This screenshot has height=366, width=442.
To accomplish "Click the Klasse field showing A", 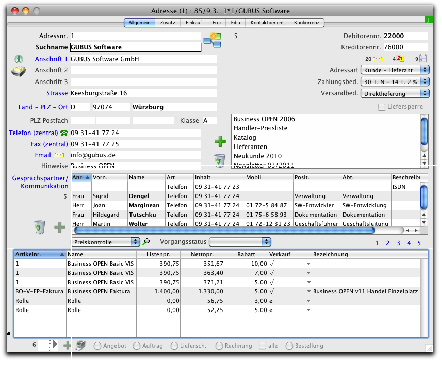I will tap(209, 120).
